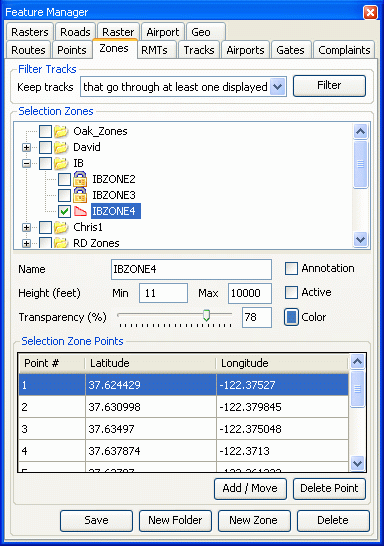Open the Raster tab
This screenshot has height=546, width=384.
118,32
